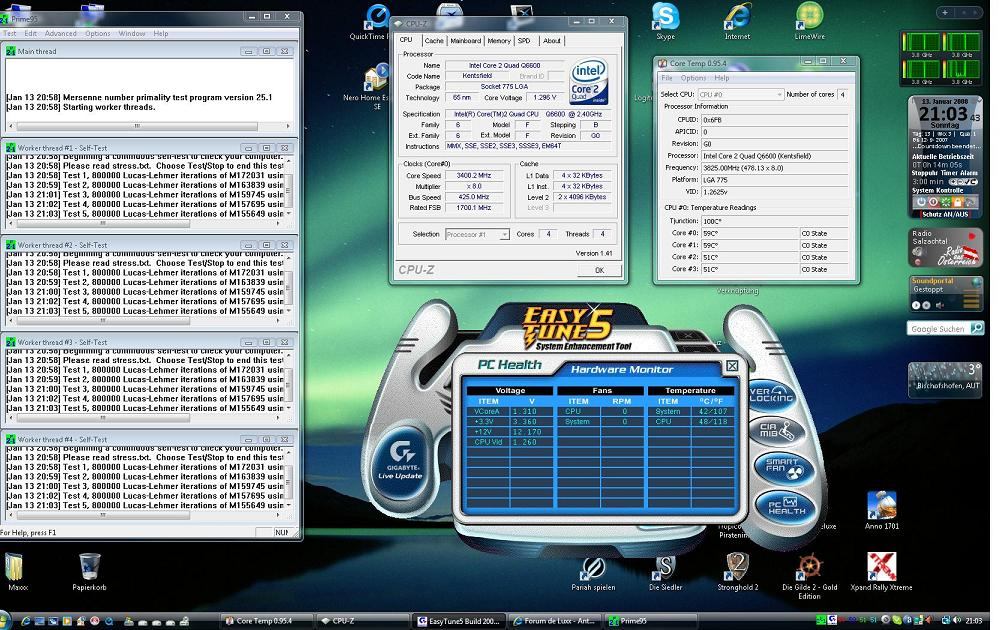The width and height of the screenshot is (1008, 630).
Task: Click the EasyTune5 Build taskbar button
Action: tap(458, 621)
